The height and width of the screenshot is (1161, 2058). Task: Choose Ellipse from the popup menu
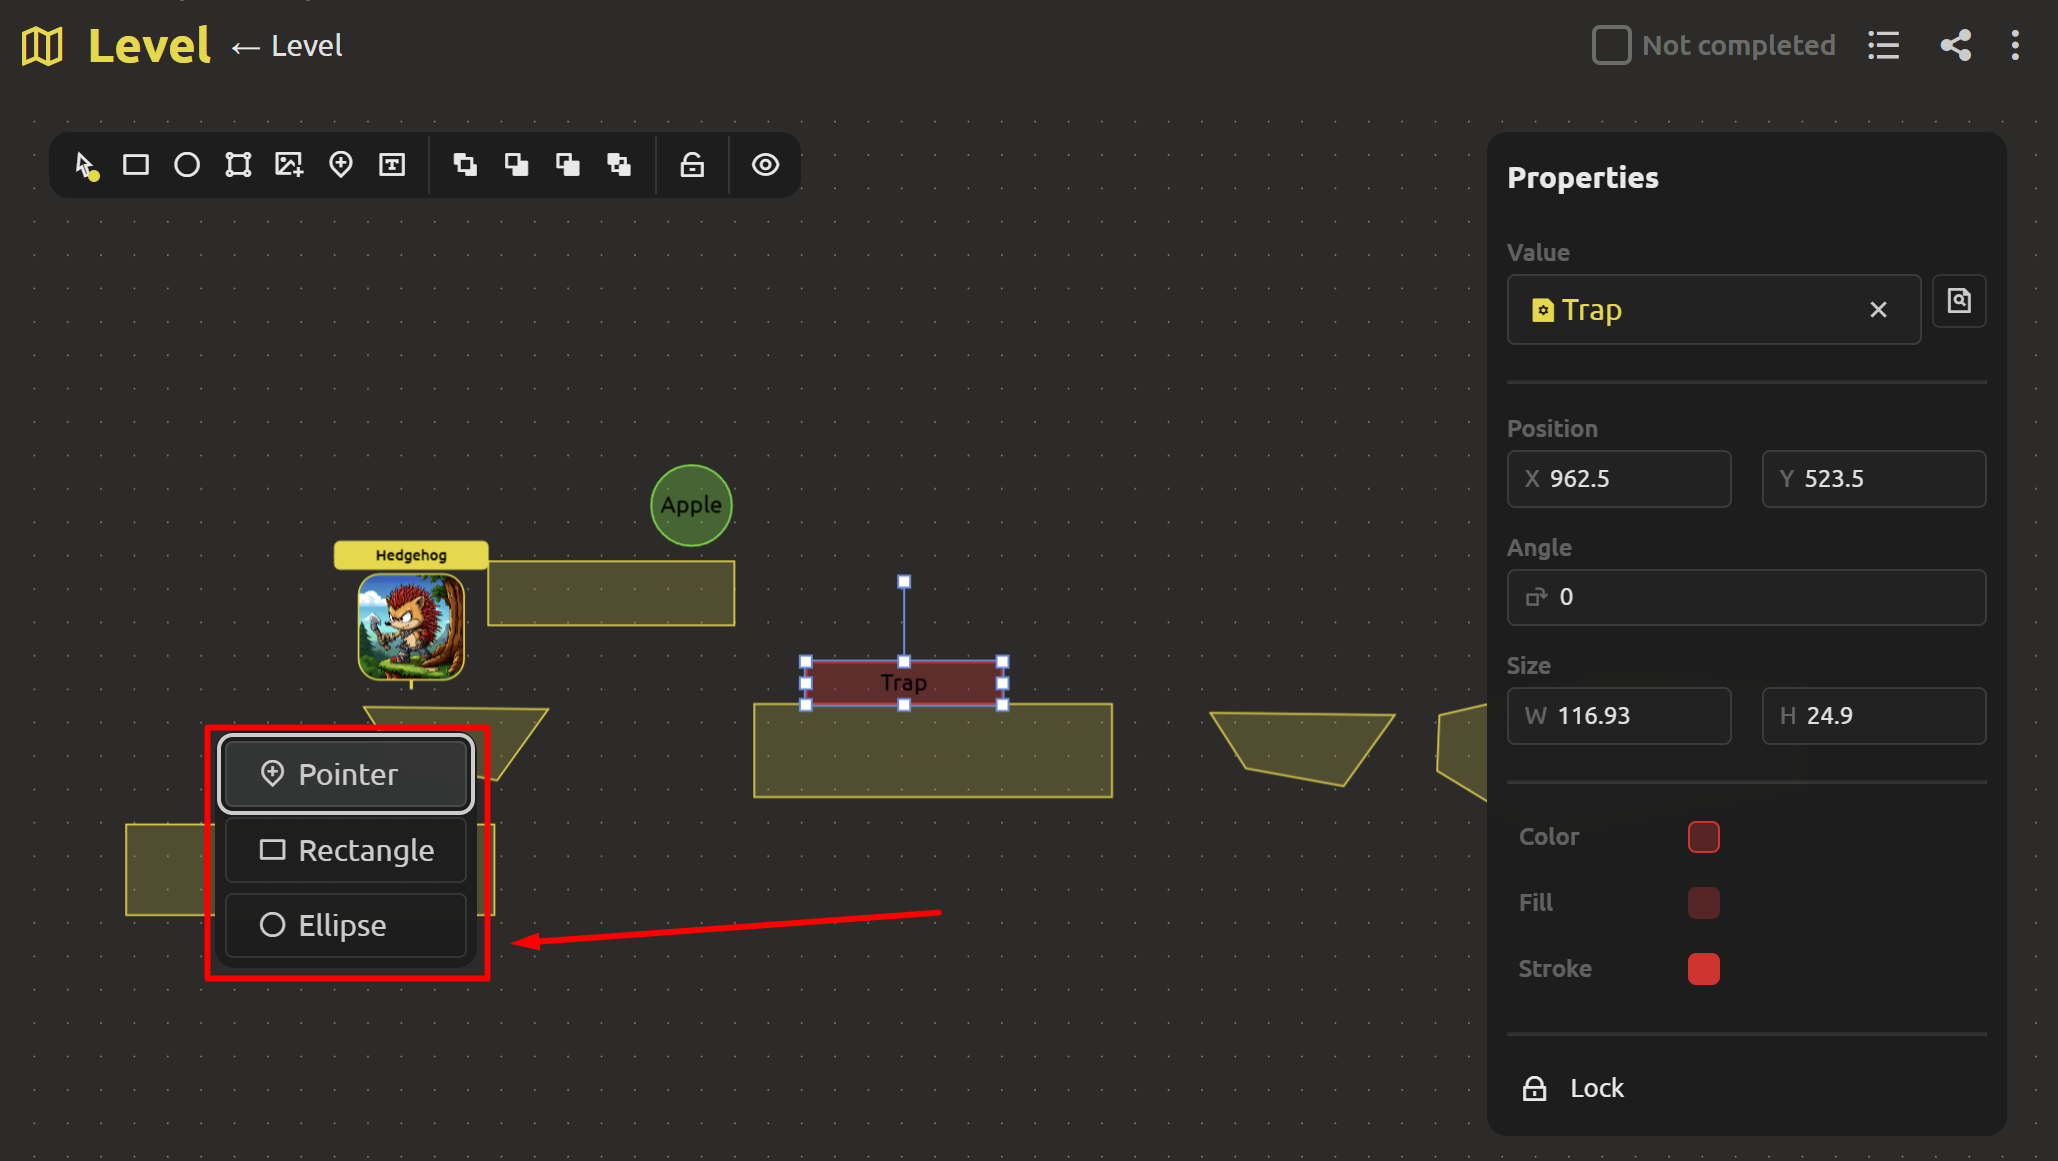coord(345,925)
